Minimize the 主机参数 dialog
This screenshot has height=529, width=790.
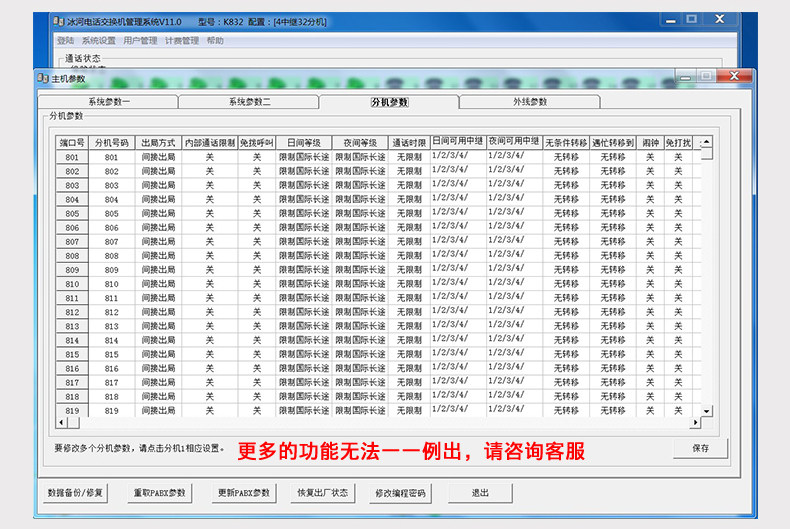tap(685, 76)
